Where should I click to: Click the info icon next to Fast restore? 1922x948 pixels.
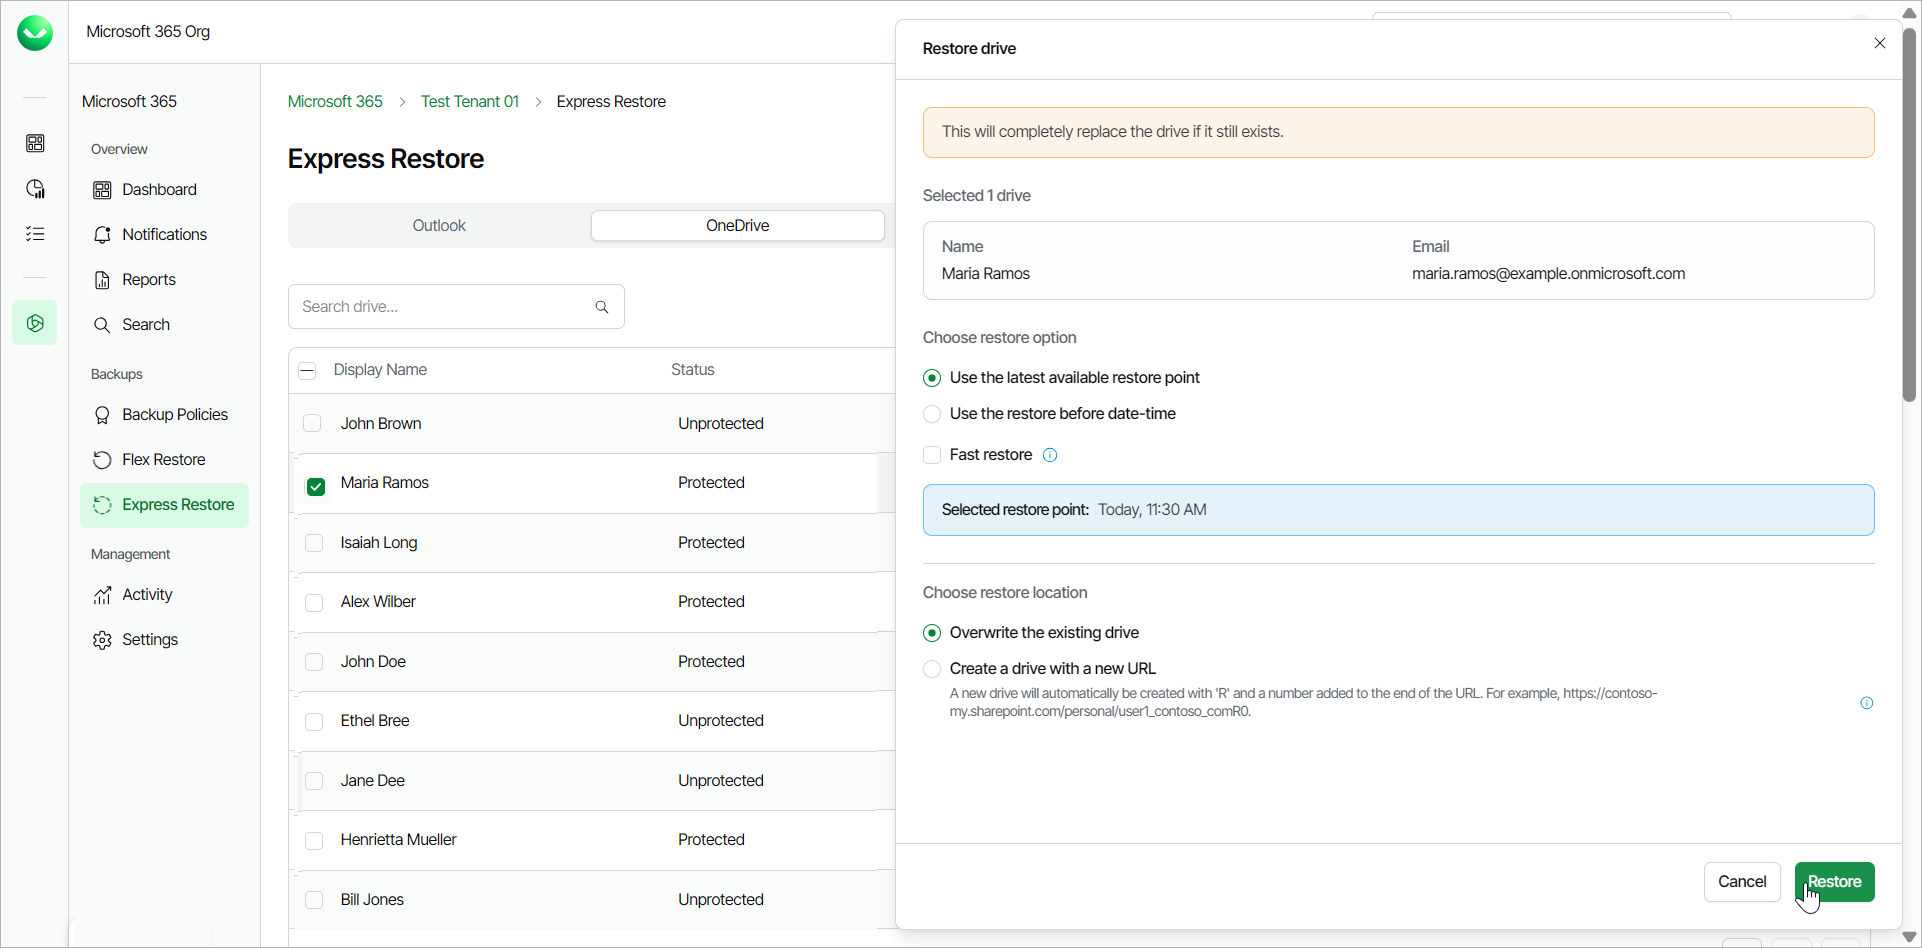(x=1050, y=455)
